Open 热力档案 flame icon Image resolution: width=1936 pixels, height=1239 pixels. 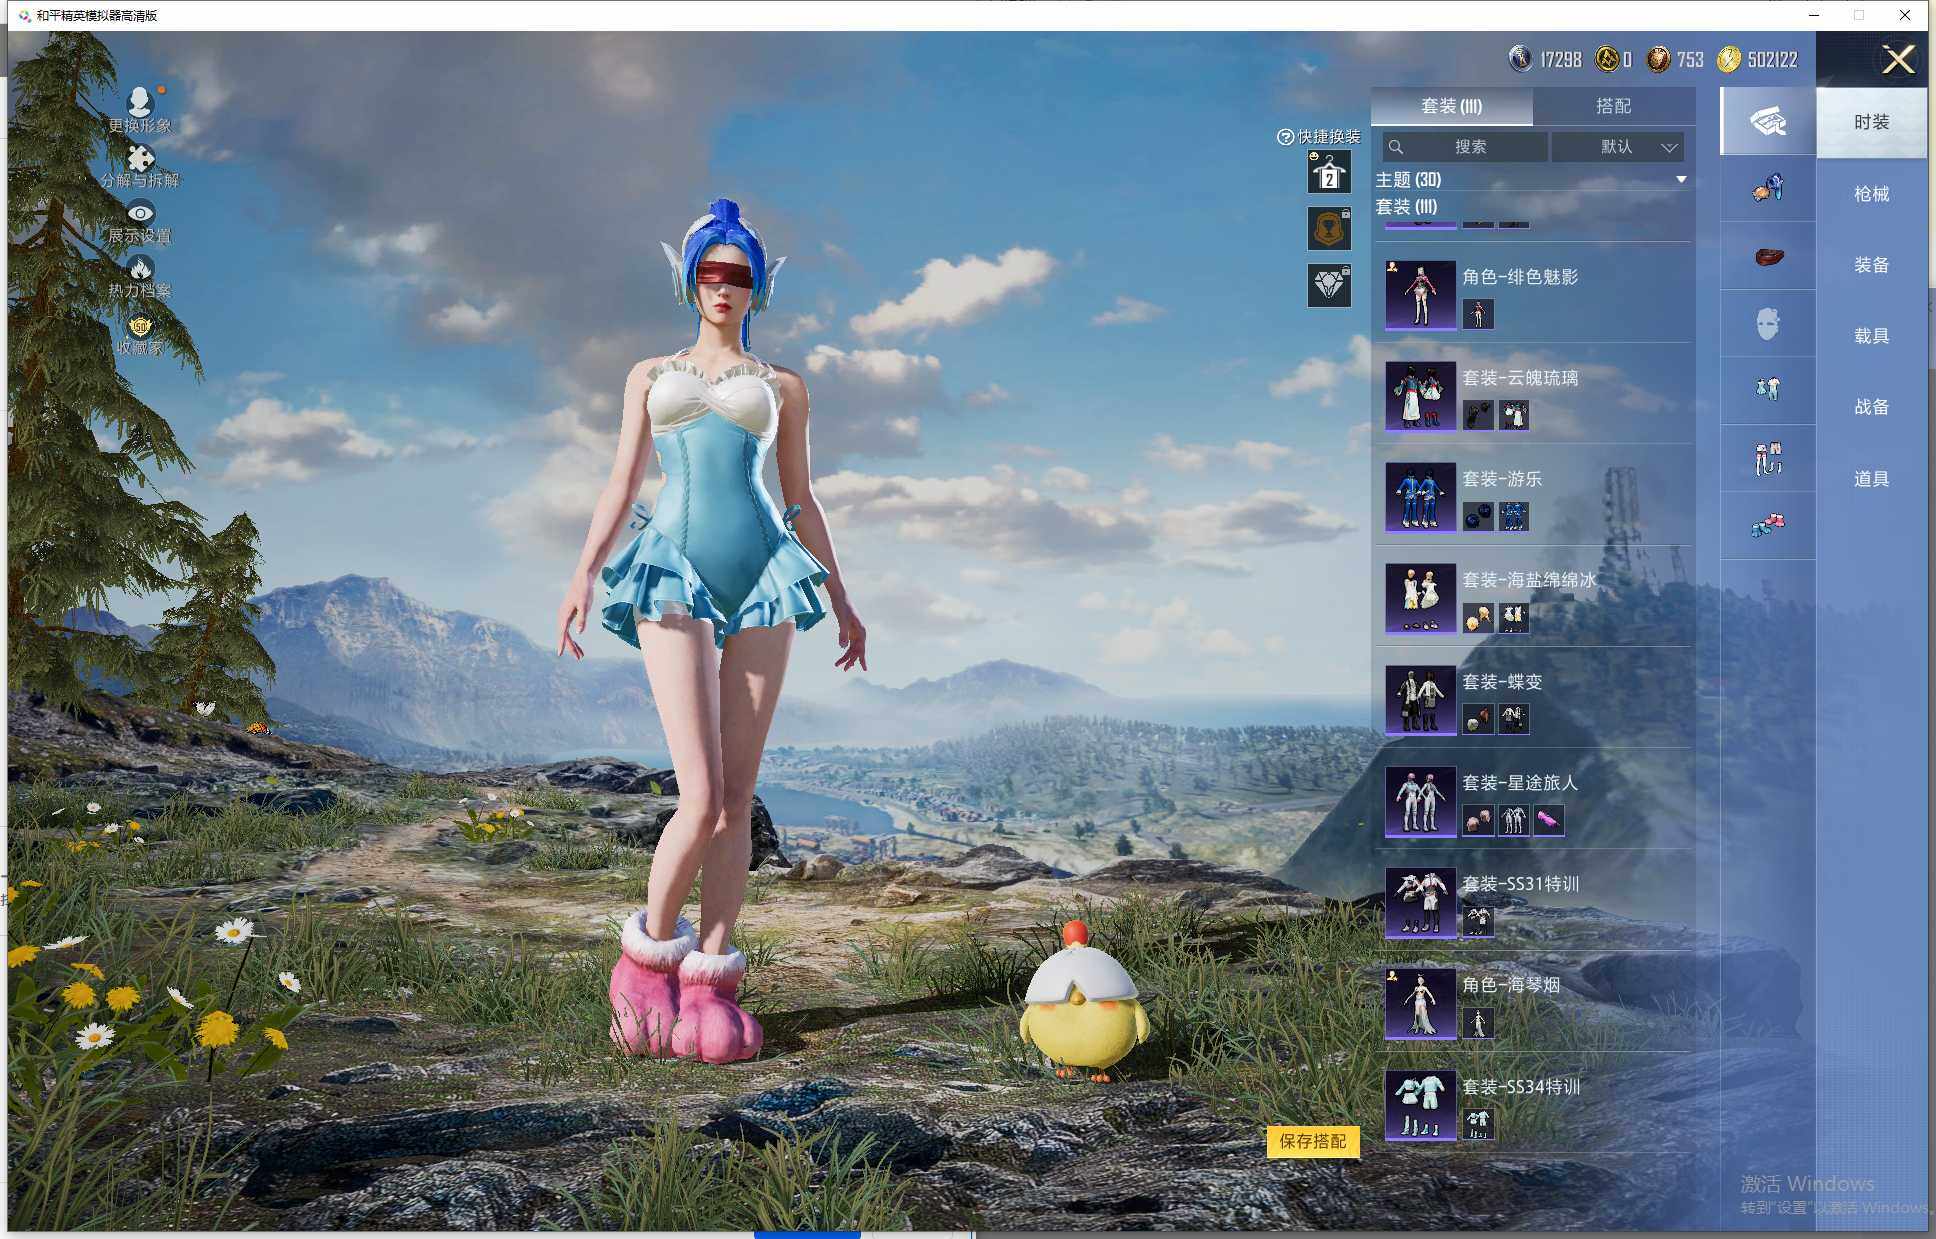(140, 268)
